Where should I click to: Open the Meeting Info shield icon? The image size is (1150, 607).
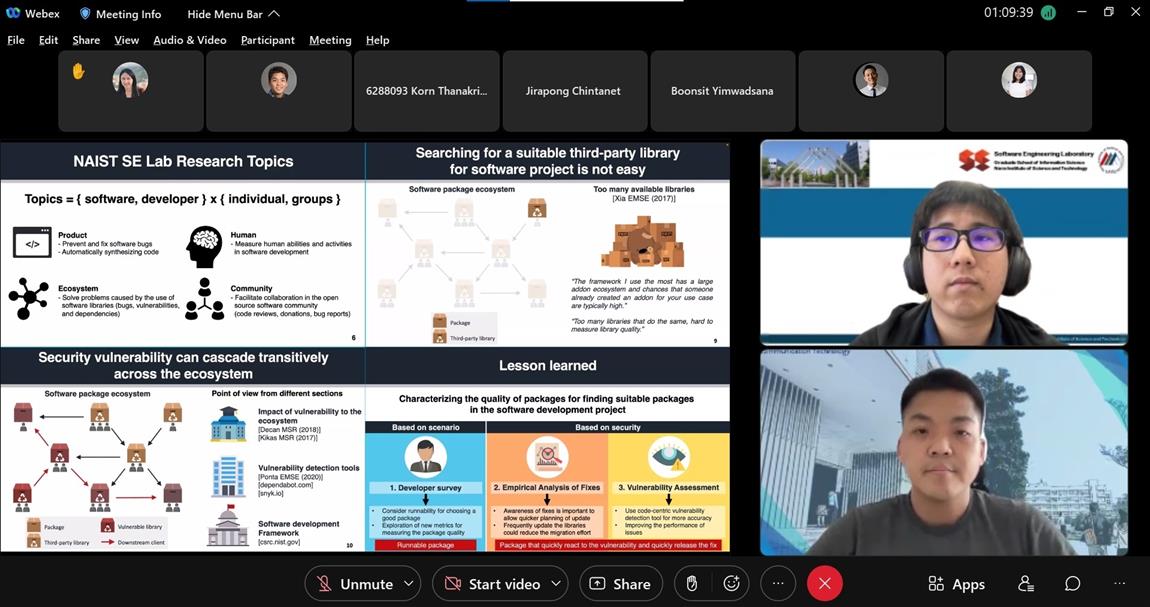(x=85, y=14)
